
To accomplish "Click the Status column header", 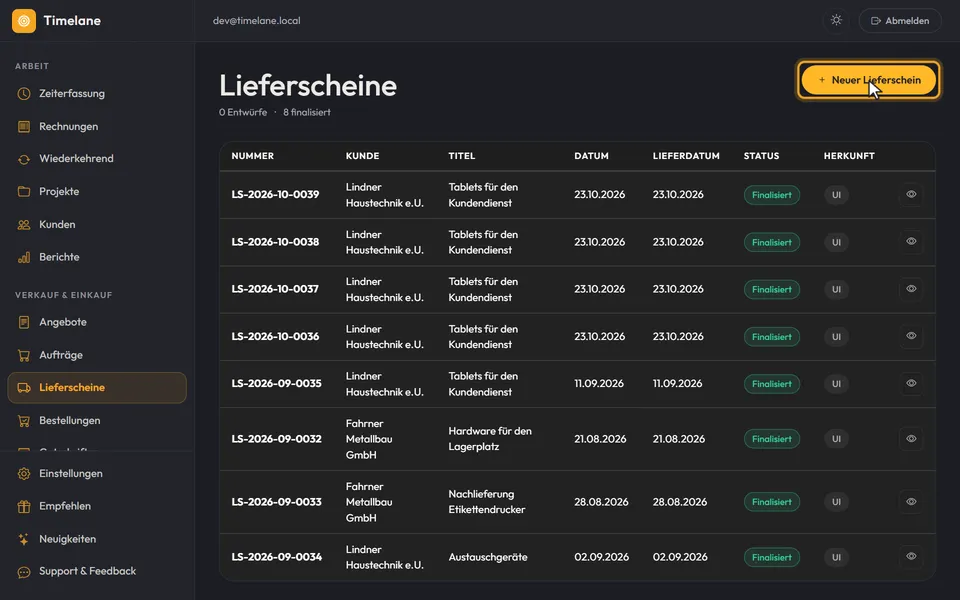I will coord(761,156).
